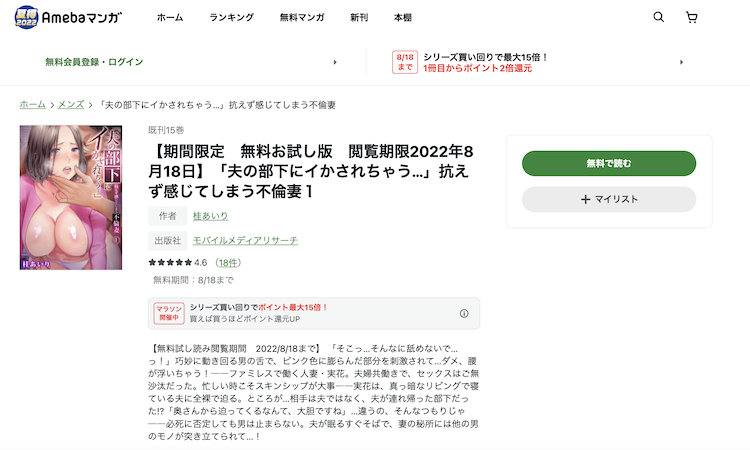This screenshot has height=450, width=750.
Task: Click the メンズ breadcrumb link
Action: tap(71, 104)
